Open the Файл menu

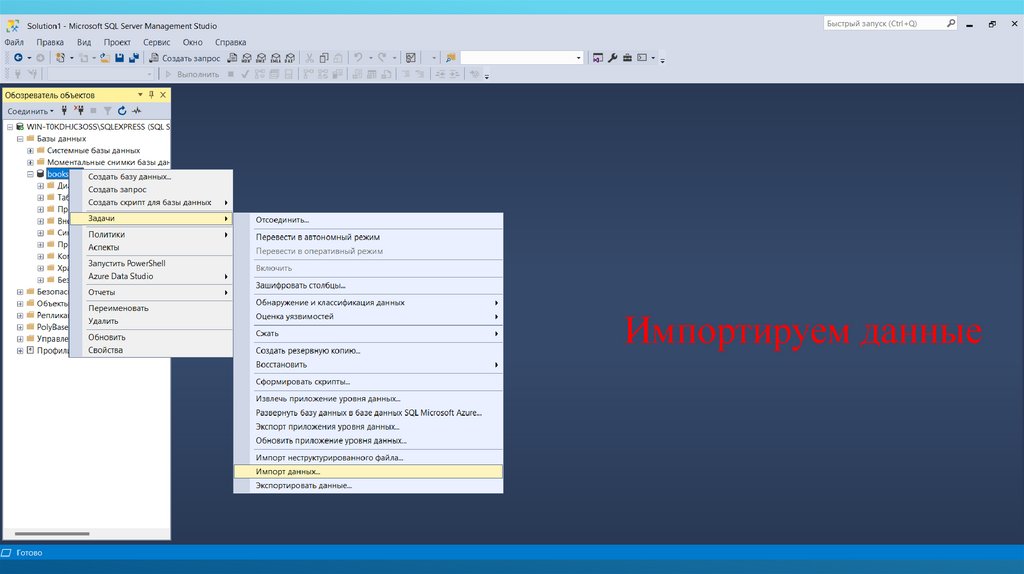[14, 42]
